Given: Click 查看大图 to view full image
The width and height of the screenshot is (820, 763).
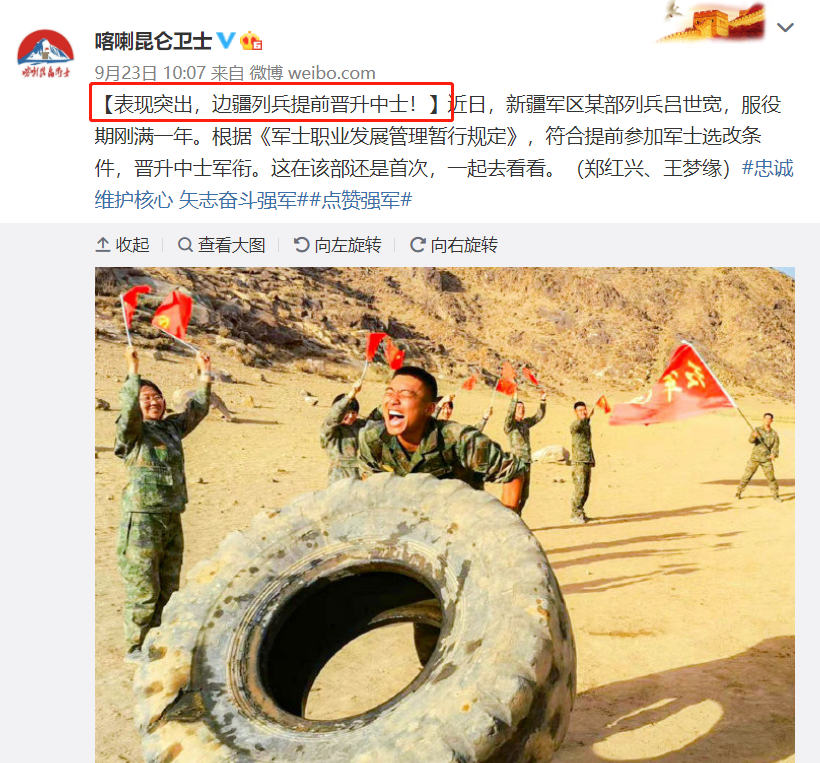Looking at the screenshot, I should [x=222, y=244].
